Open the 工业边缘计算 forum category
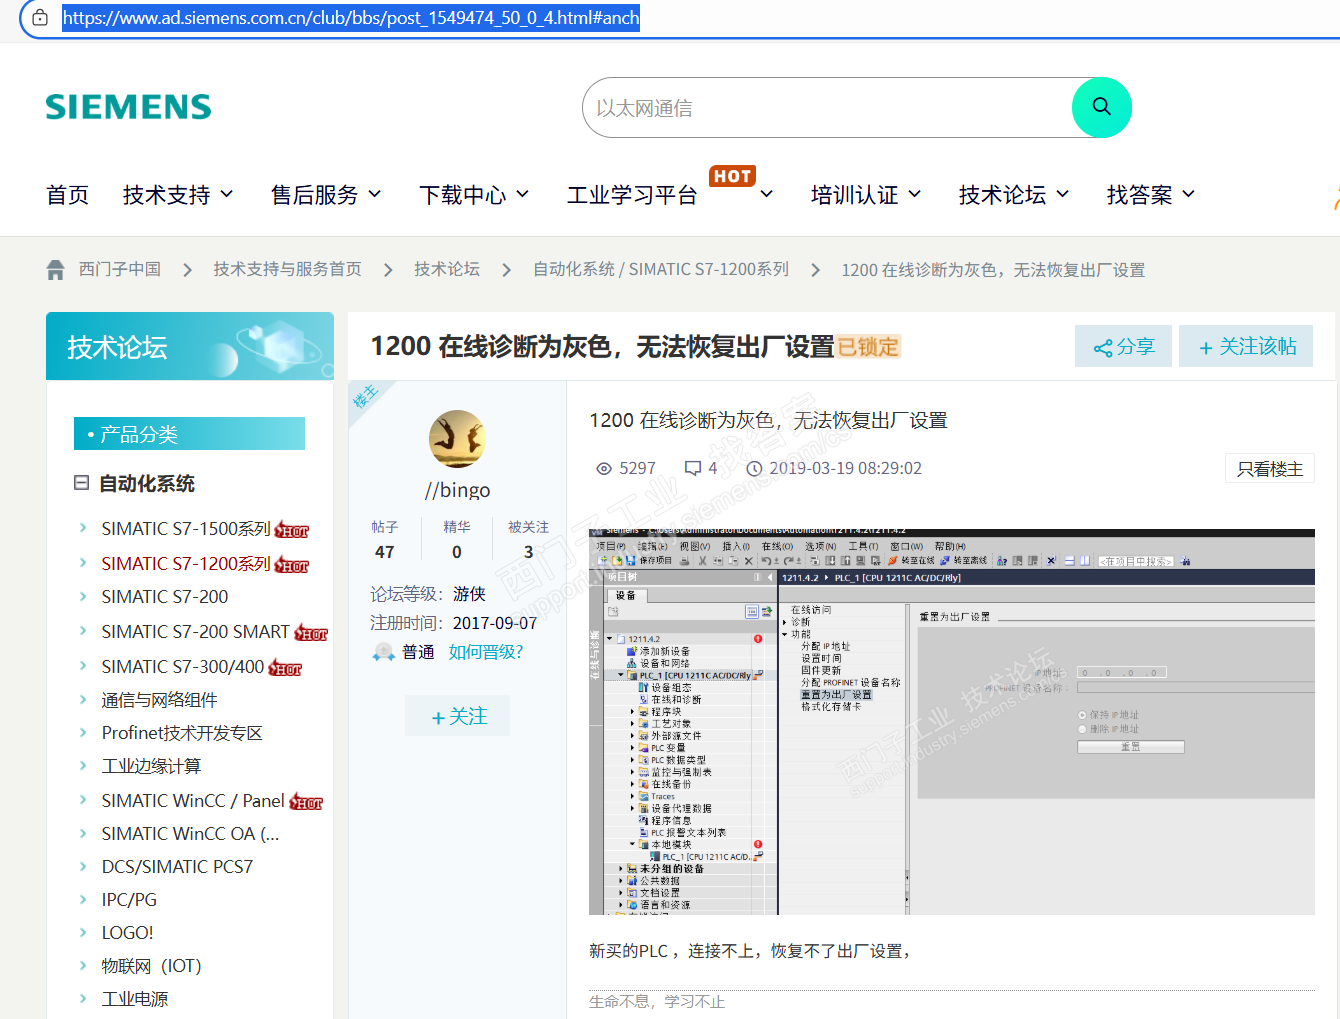Screen dimensions: 1340x1019 [151, 766]
